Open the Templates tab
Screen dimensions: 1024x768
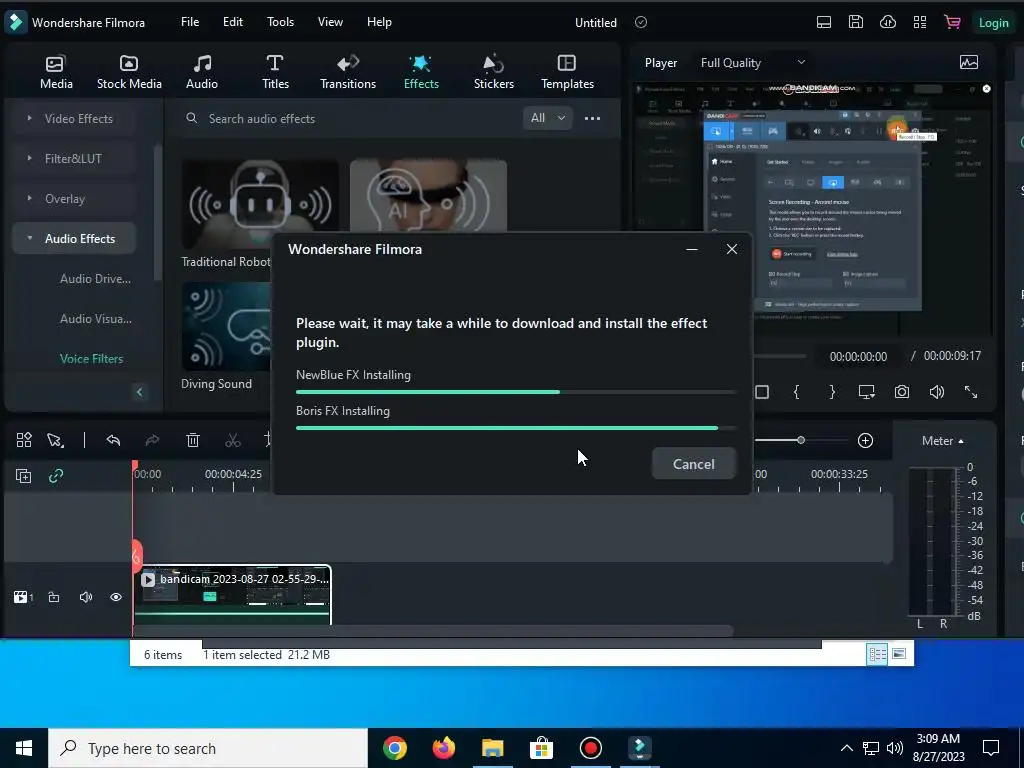[567, 72]
